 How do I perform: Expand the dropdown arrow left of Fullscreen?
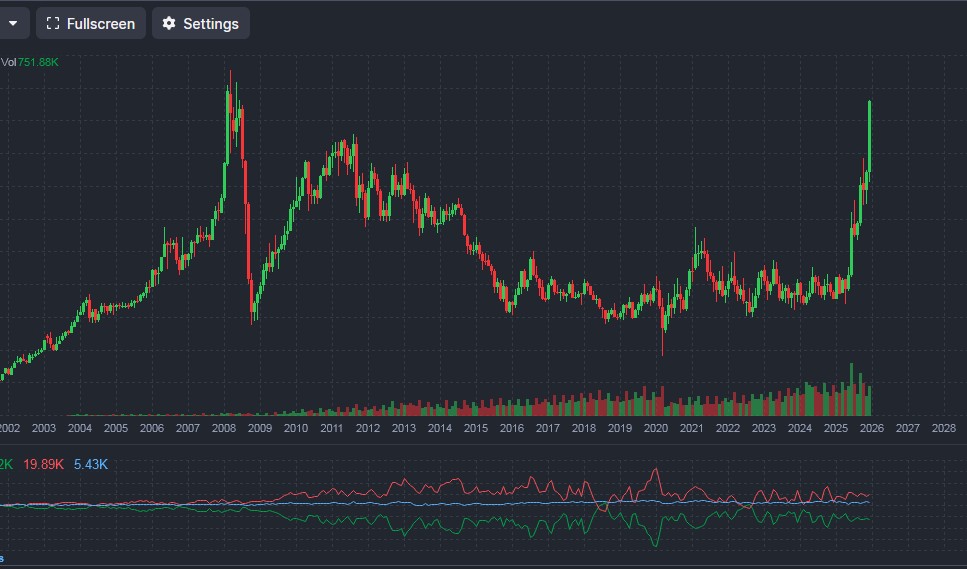tap(13, 23)
